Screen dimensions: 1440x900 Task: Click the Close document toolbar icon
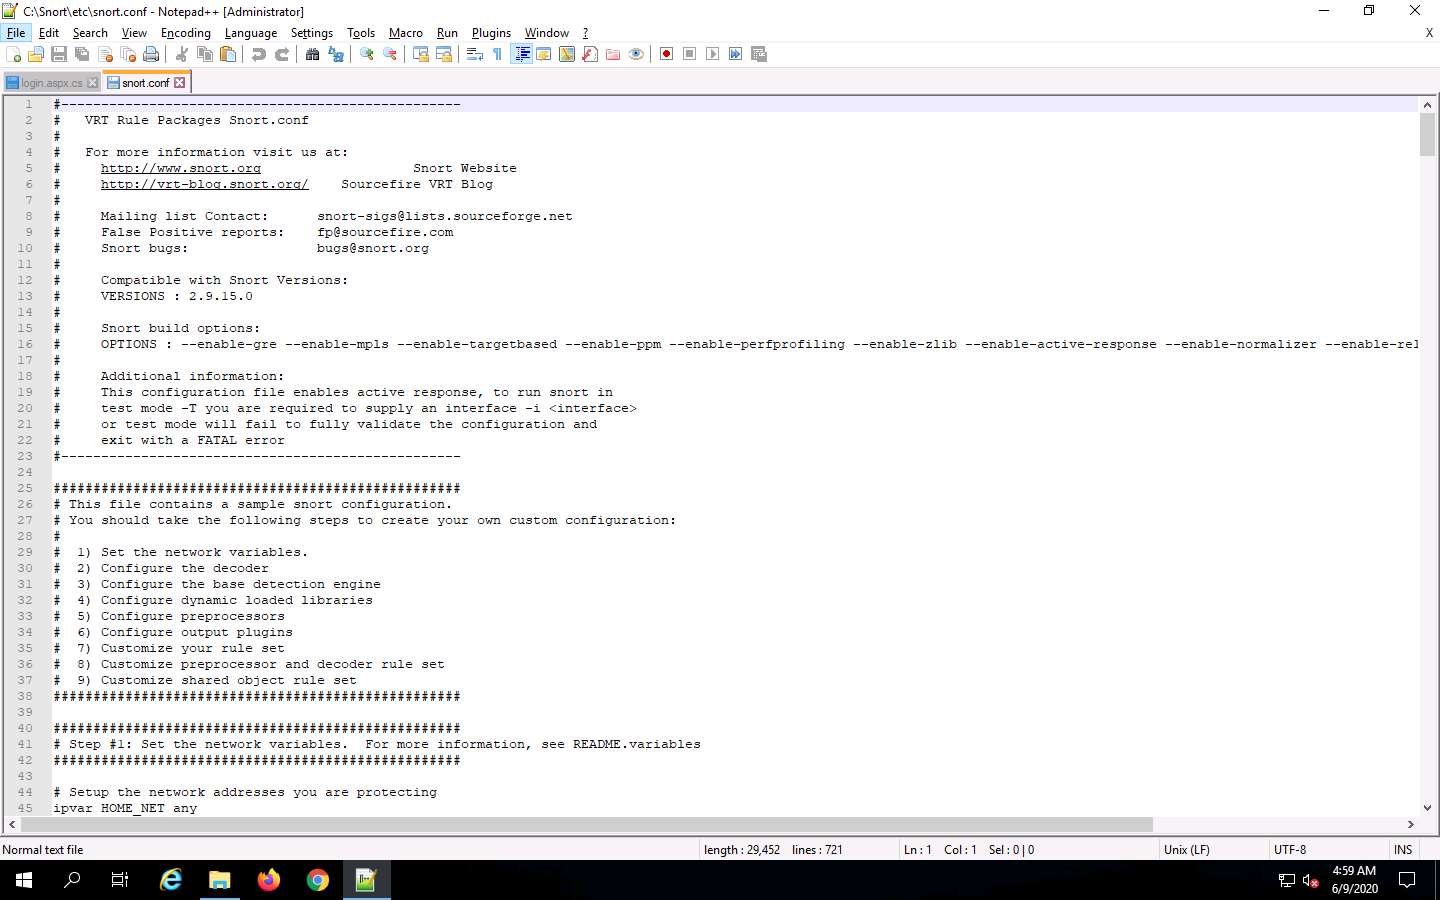(105, 54)
